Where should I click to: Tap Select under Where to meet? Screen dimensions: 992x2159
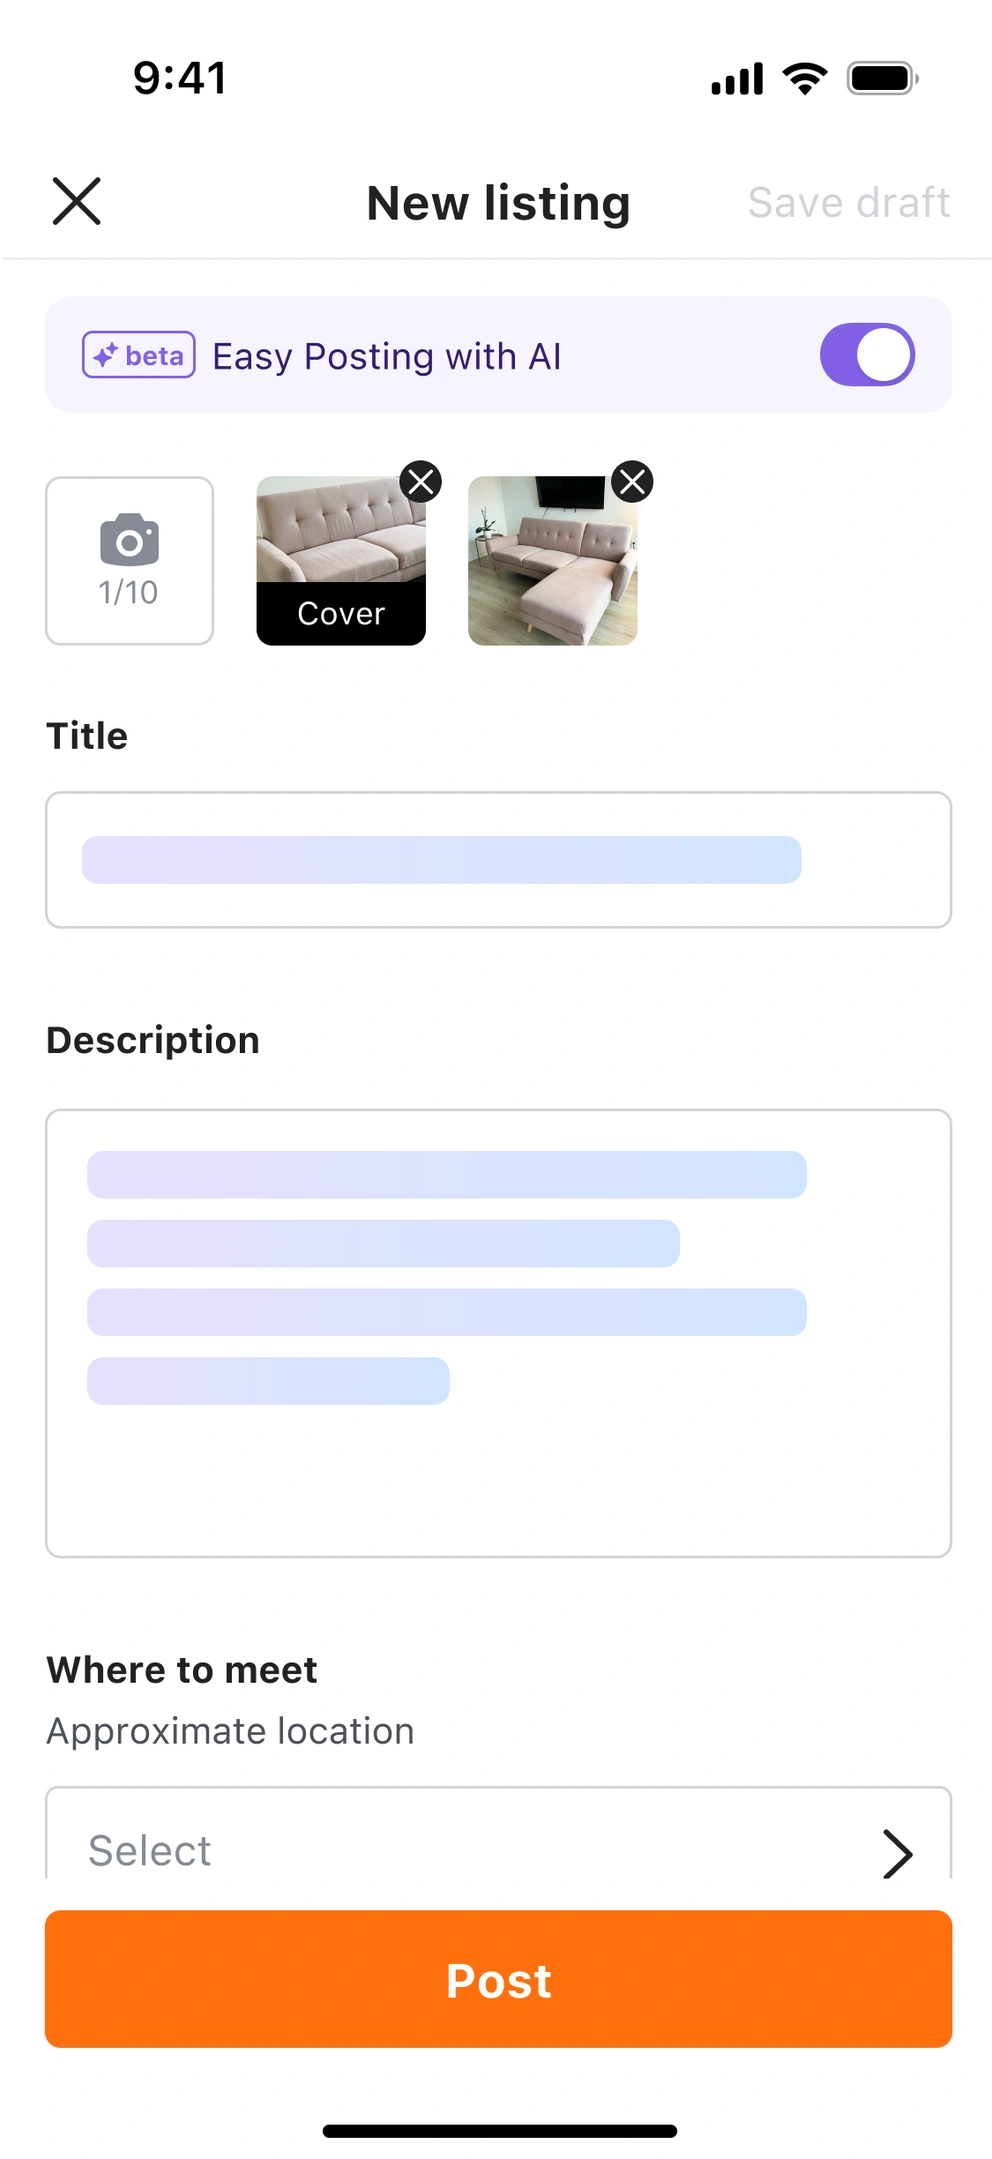point(148,1849)
